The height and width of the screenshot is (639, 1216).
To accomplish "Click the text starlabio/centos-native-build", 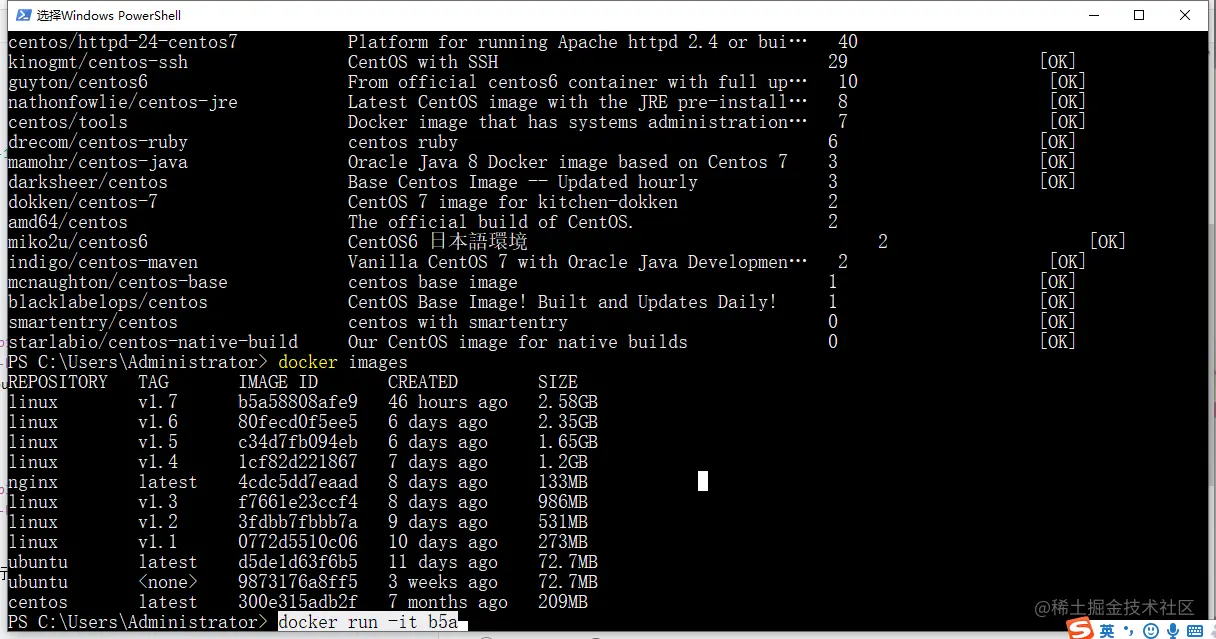I will tap(153, 342).
